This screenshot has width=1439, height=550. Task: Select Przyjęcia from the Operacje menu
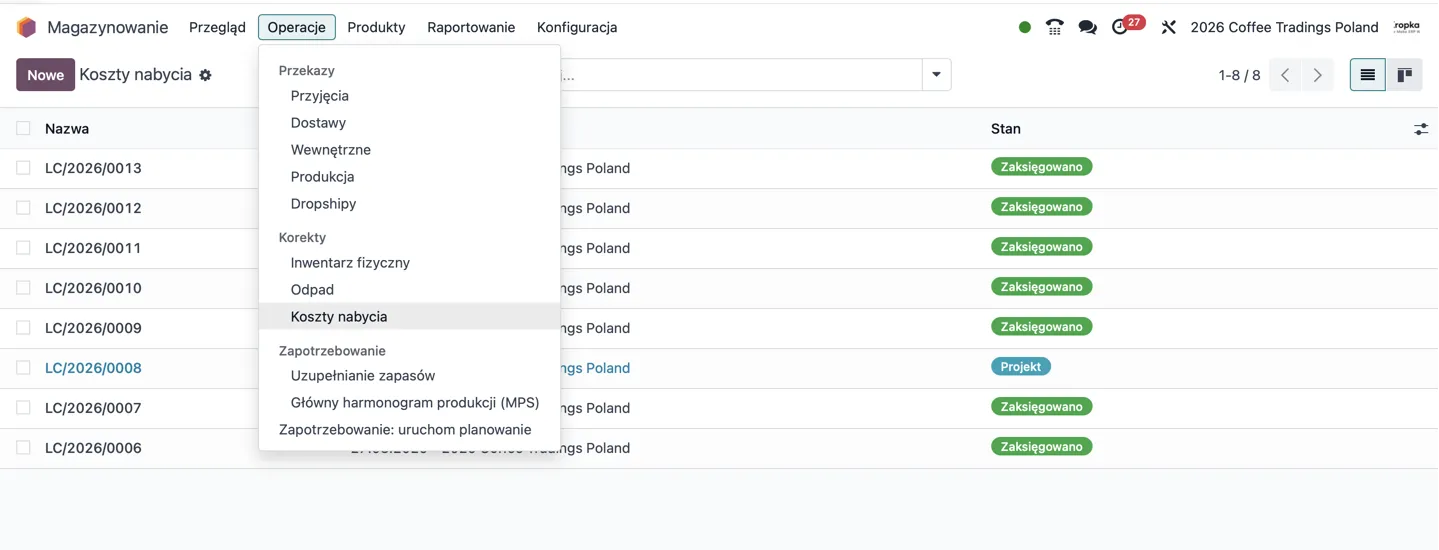click(x=409, y=96)
